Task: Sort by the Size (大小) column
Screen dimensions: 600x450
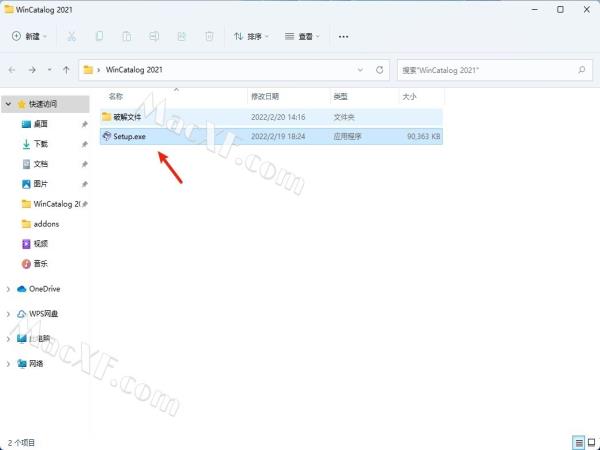Action: pos(409,96)
